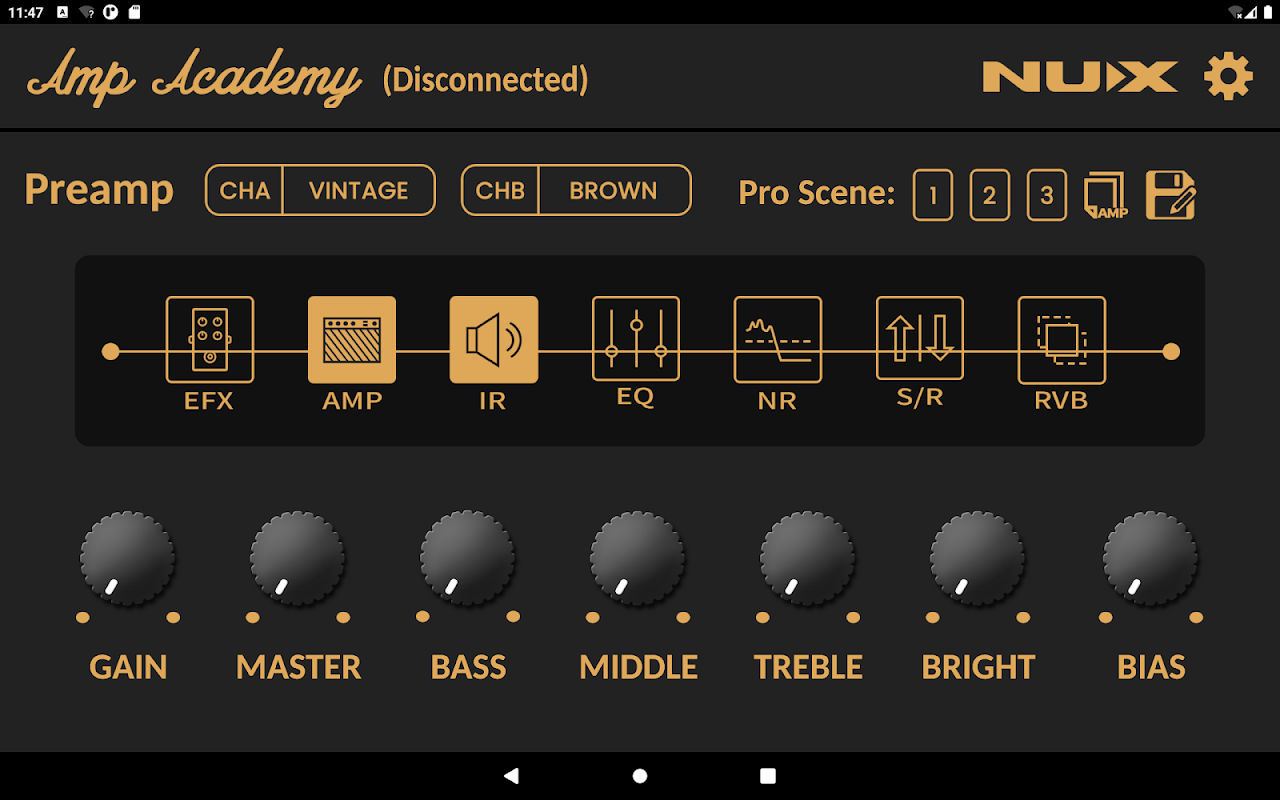Click the TREBLE label text
Image resolution: width=1280 pixels, height=800 pixels.
pos(808,667)
